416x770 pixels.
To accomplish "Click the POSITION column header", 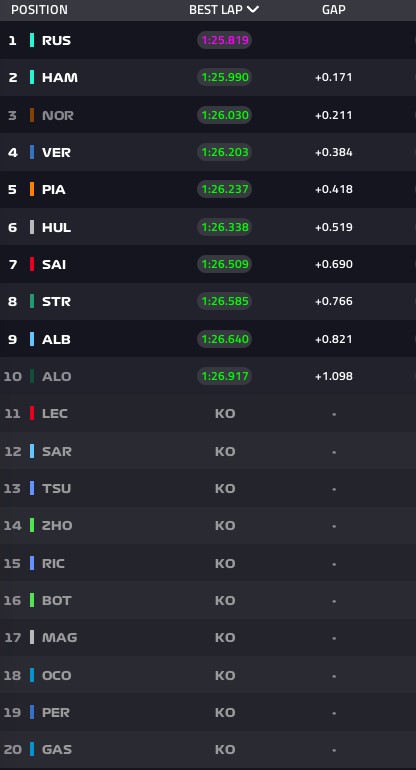I will 39,10.
